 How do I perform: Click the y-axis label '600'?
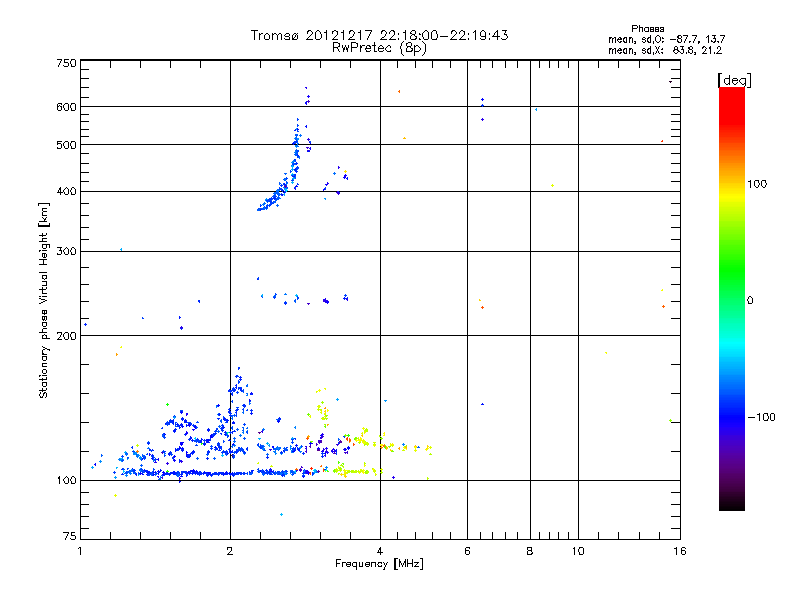coord(66,107)
